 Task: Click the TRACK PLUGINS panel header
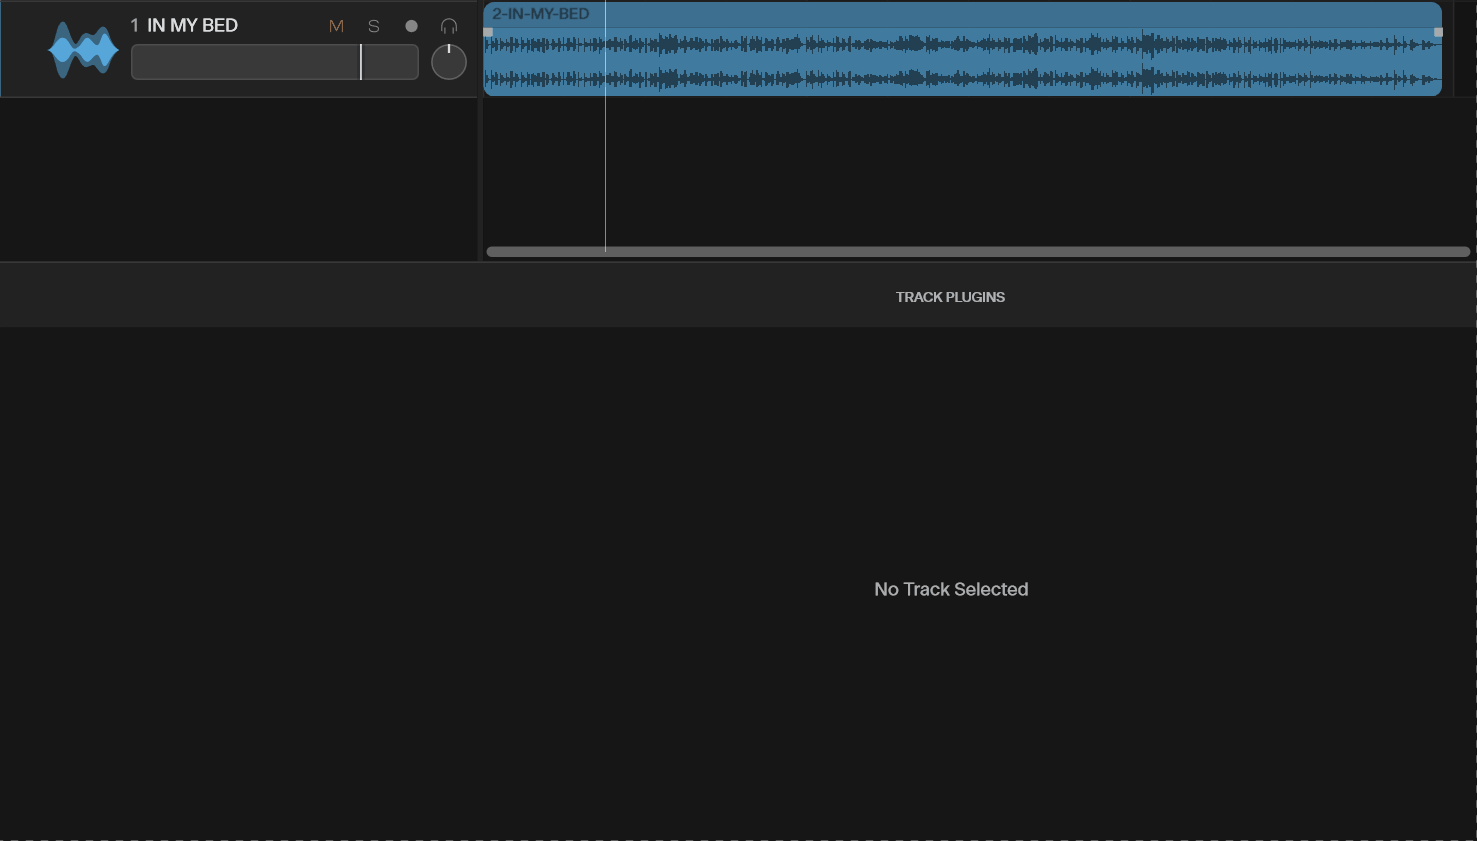(x=950, y=297)
